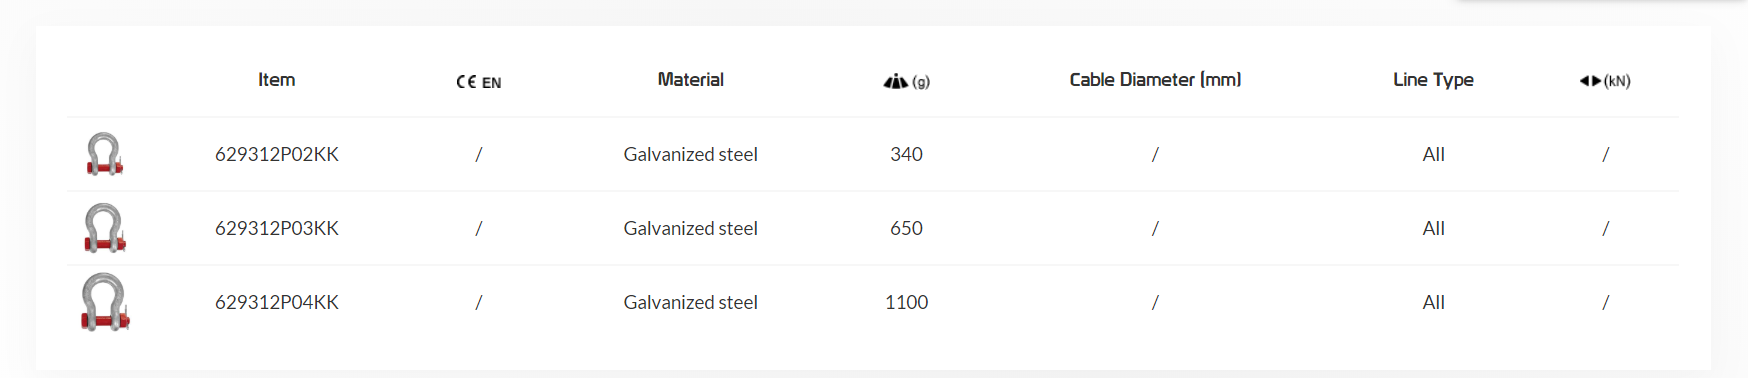This screenshot has height=378, width=1748.
Task: Click Galvanized steel in the 629312P02KK row
Action: coord(690,154)
